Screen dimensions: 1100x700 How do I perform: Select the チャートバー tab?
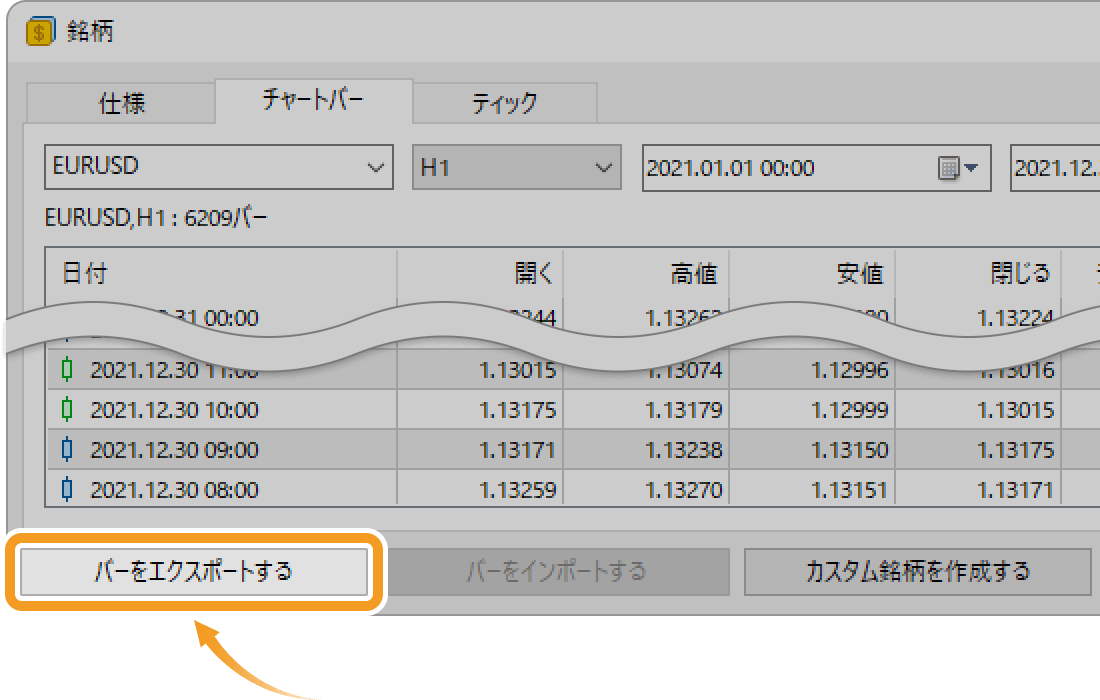(314, 100)
